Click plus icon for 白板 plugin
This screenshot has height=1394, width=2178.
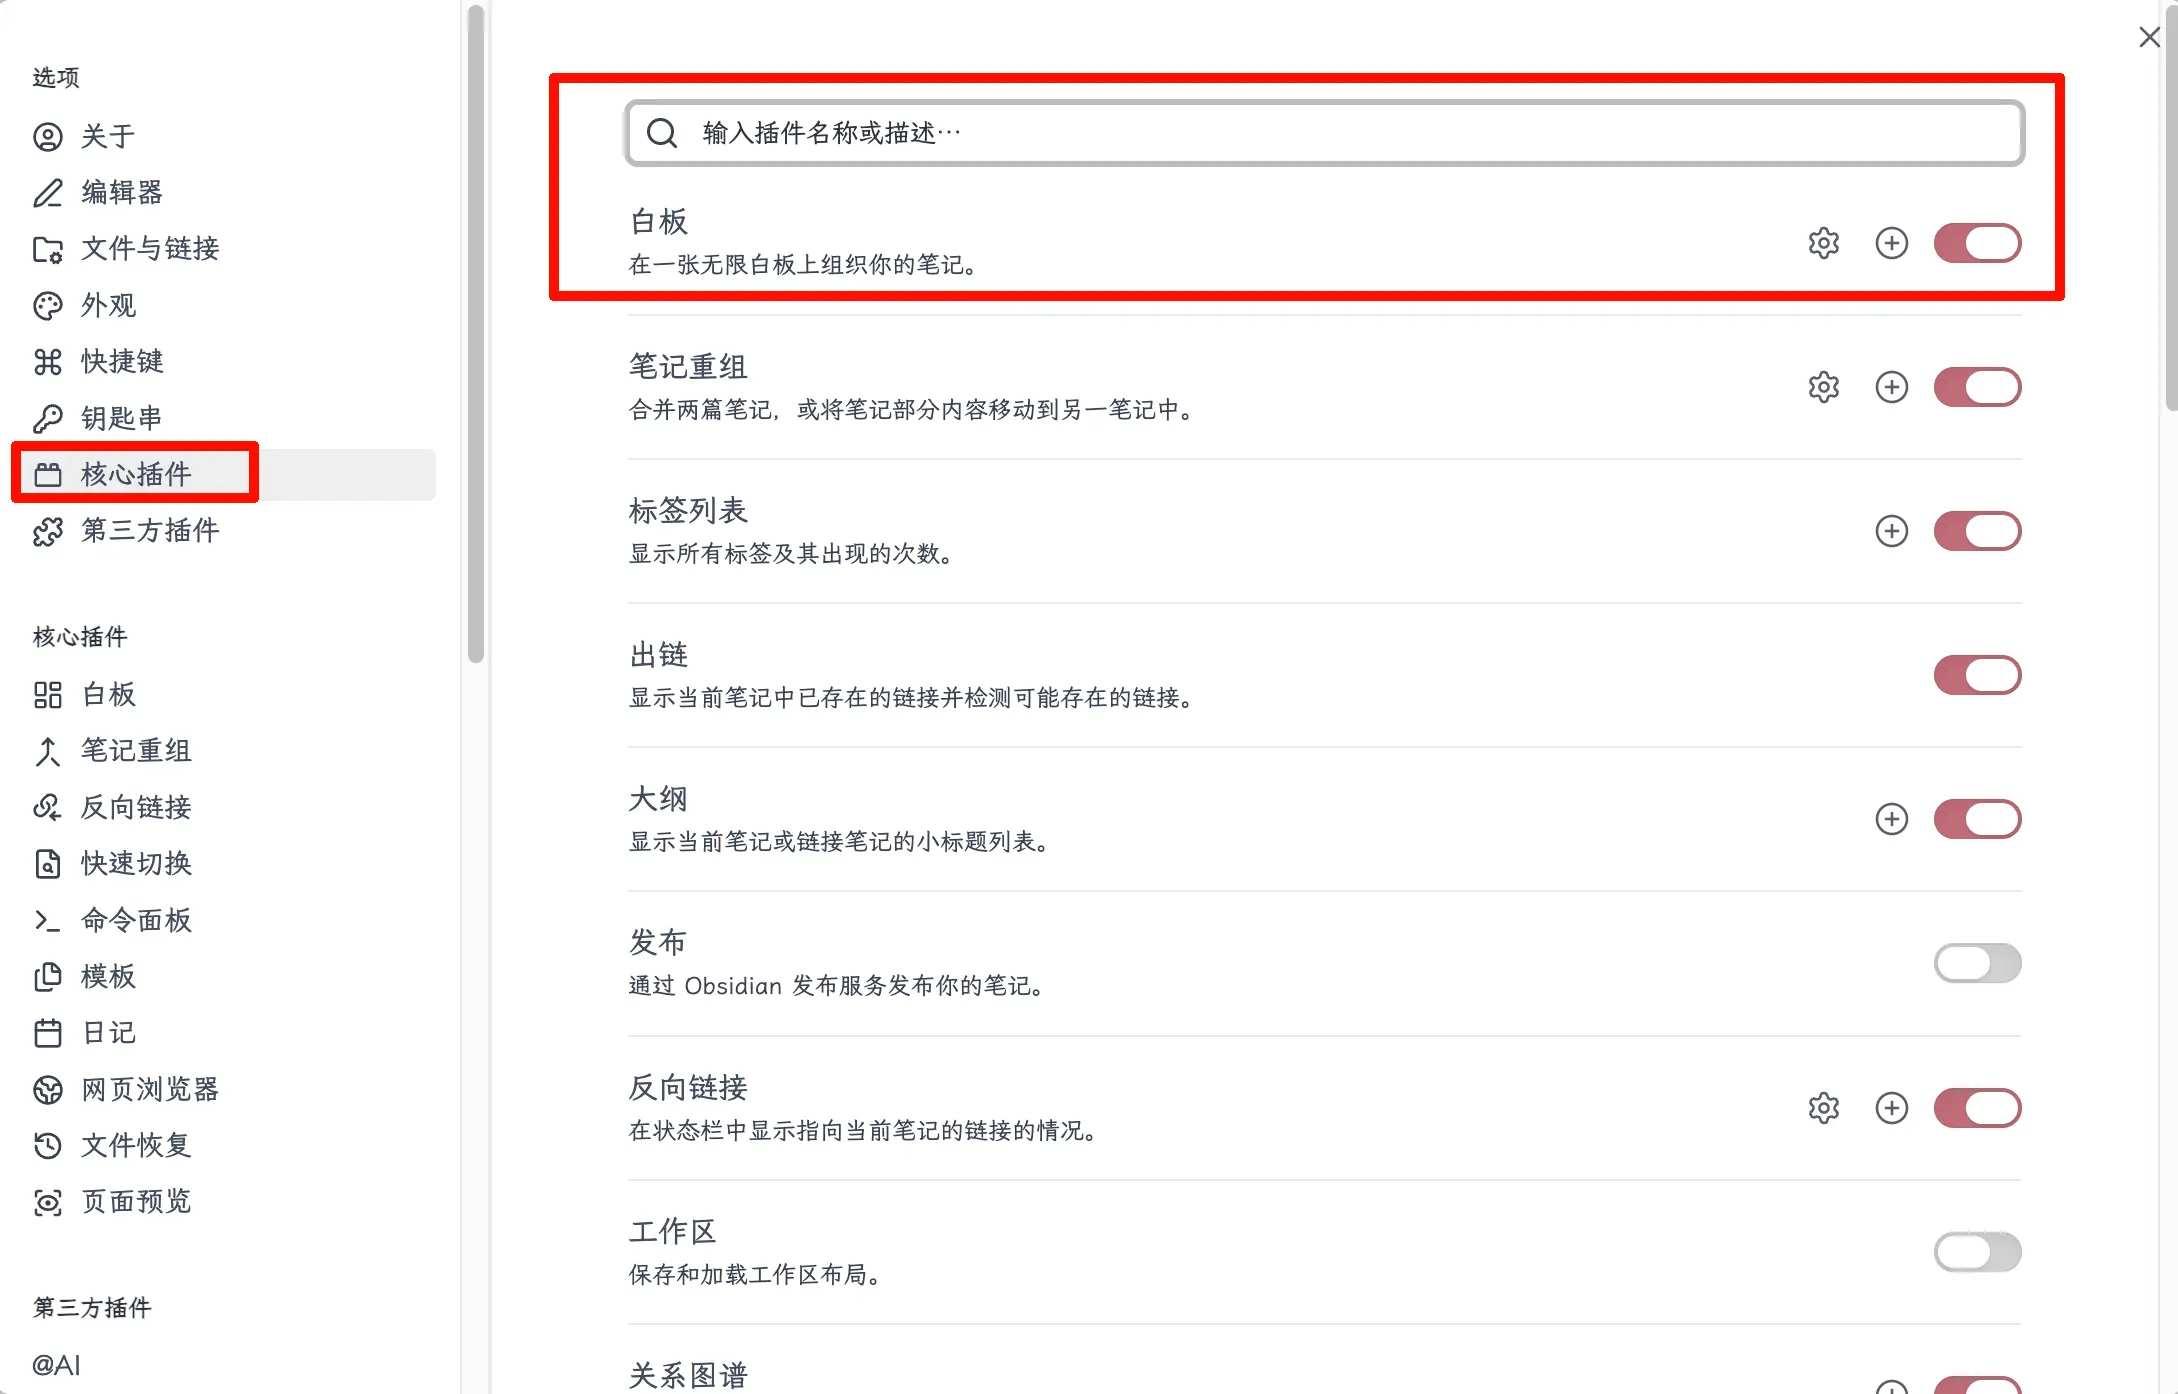1891,243
